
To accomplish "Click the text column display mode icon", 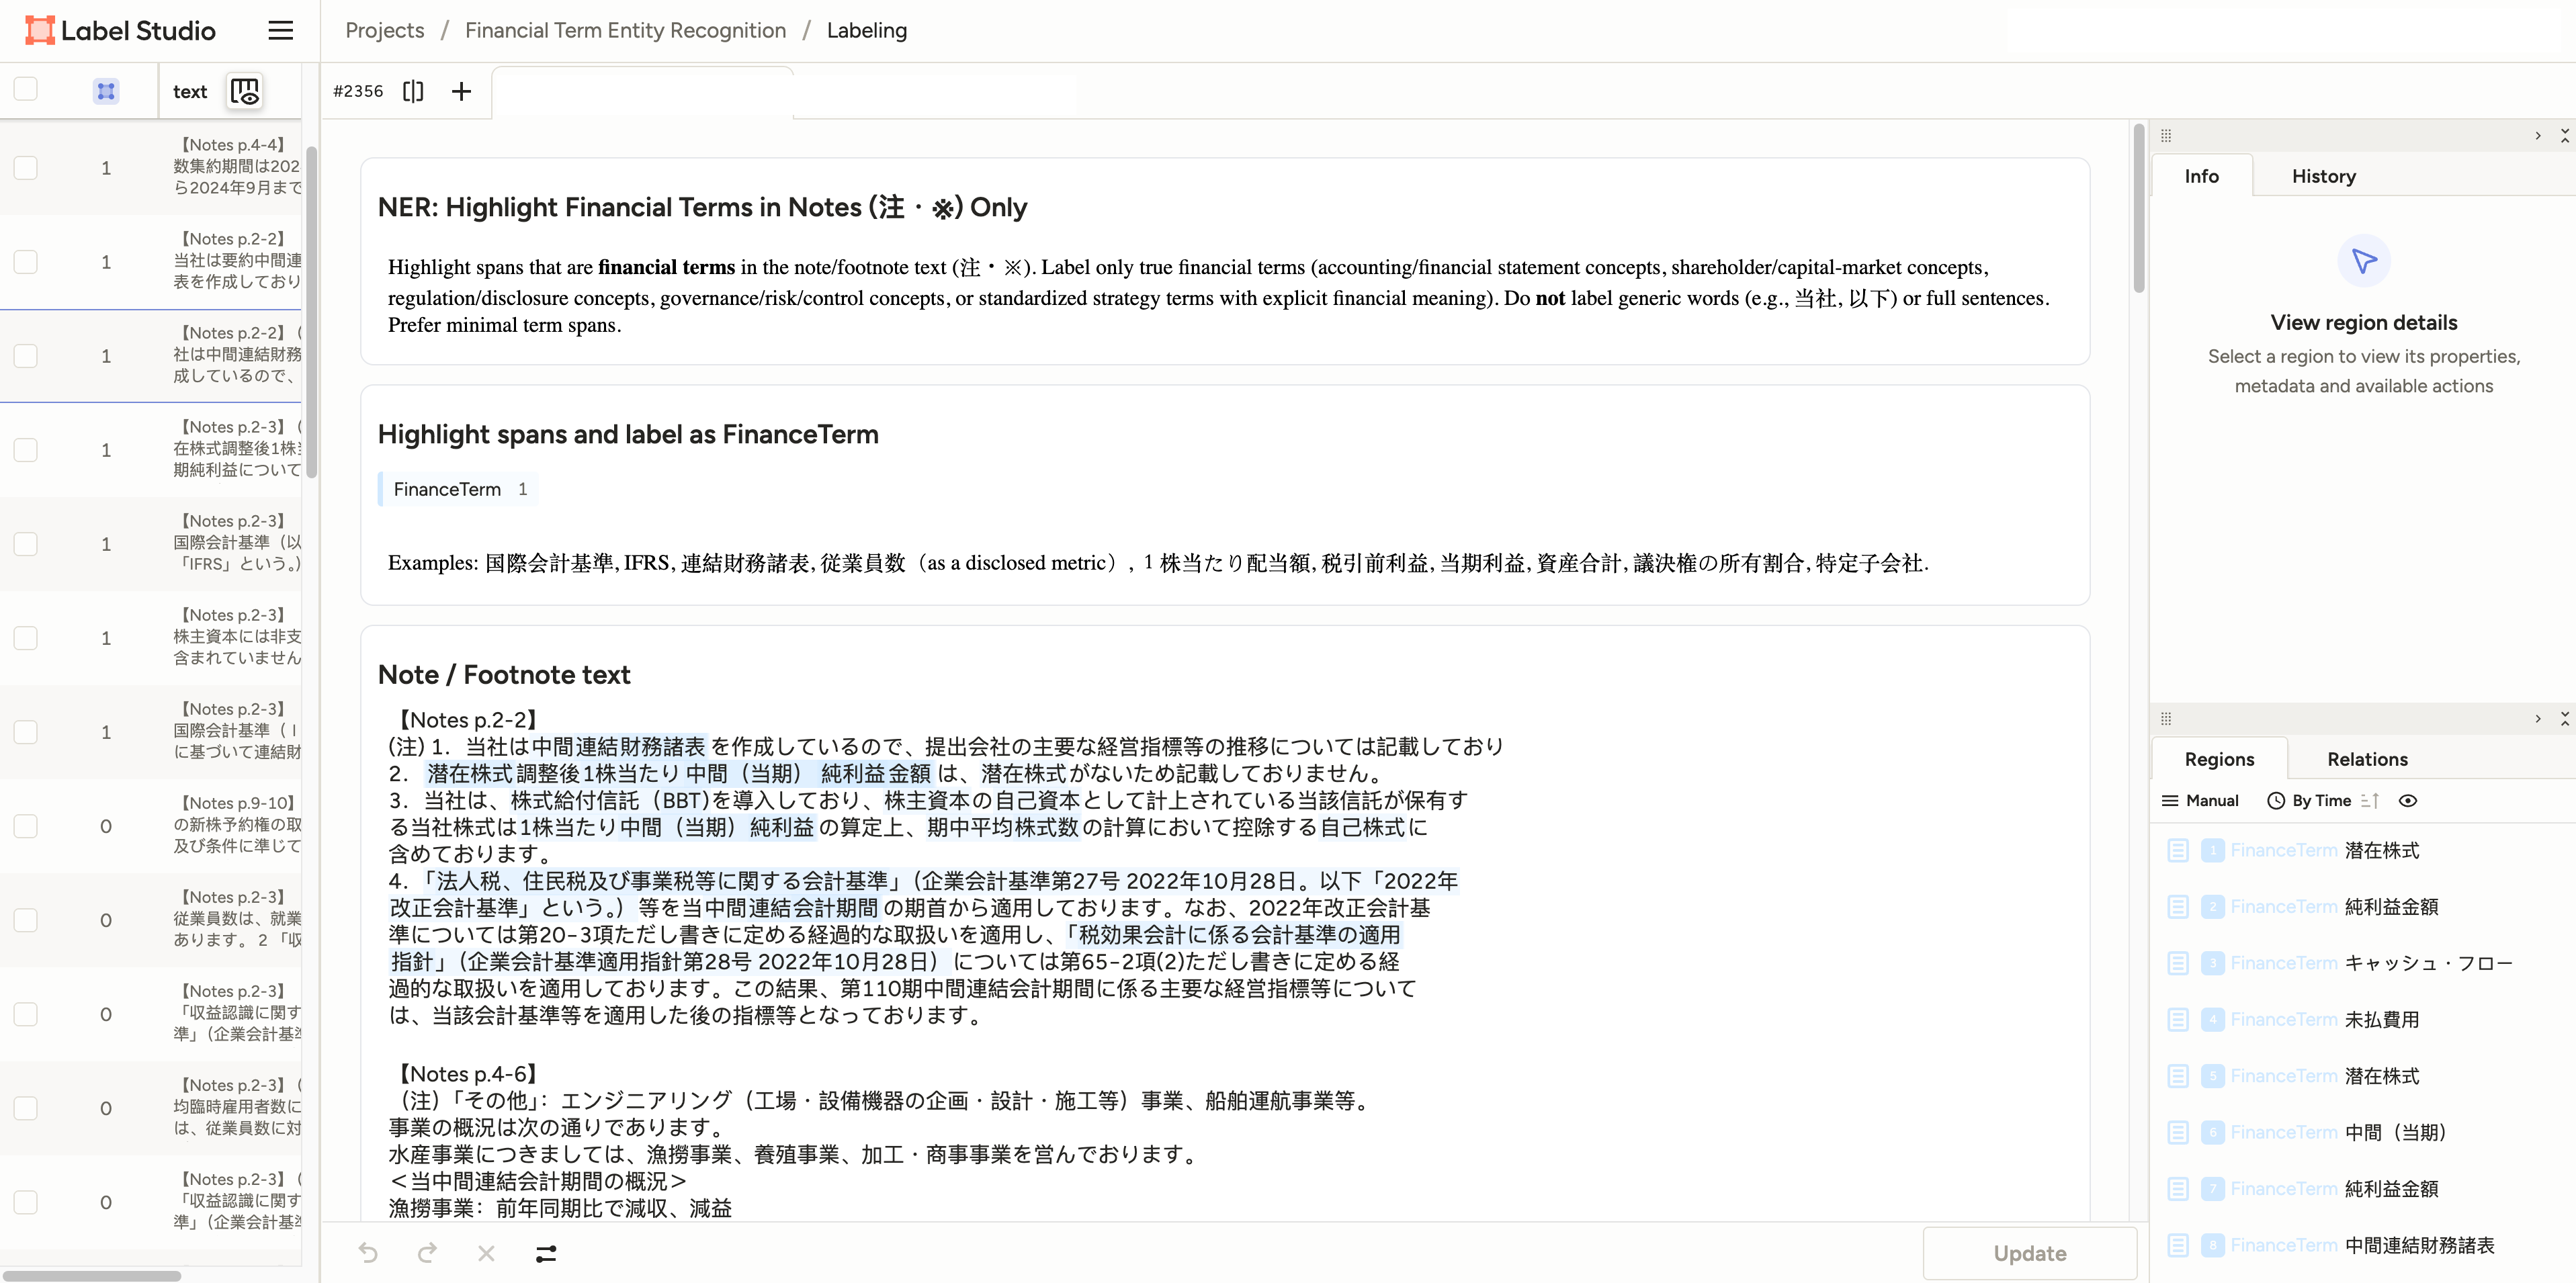I will coord(244,91).
